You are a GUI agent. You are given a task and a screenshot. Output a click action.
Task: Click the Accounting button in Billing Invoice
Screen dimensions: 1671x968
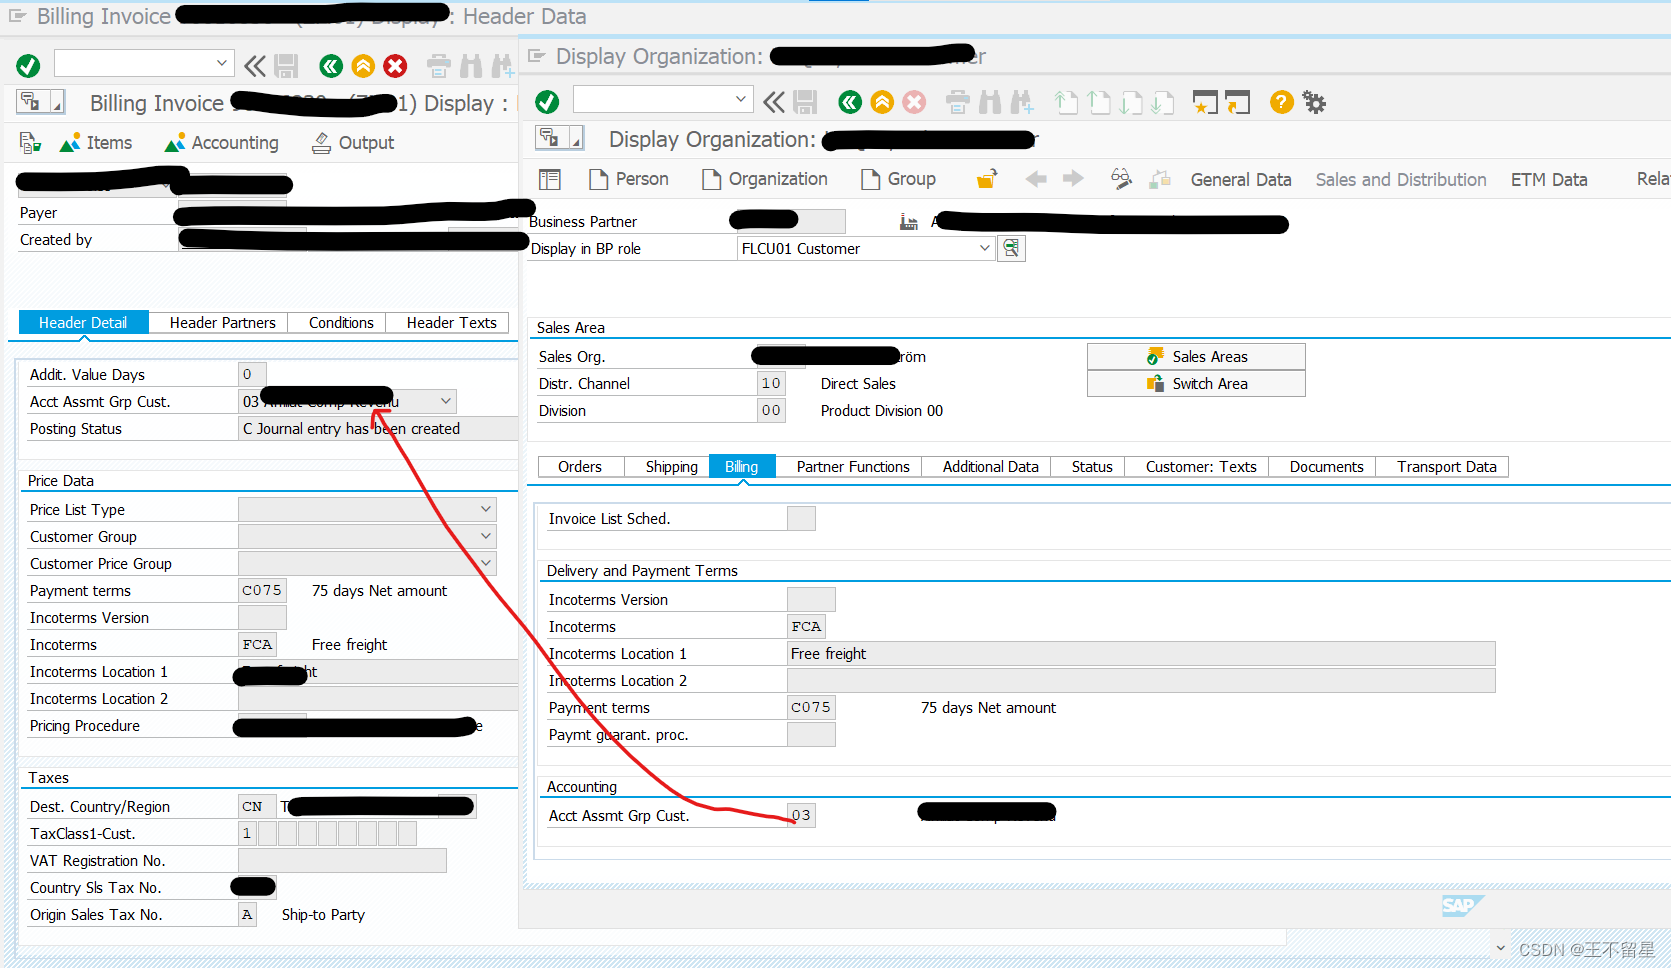pyautogui.click(x=221, y=143)
